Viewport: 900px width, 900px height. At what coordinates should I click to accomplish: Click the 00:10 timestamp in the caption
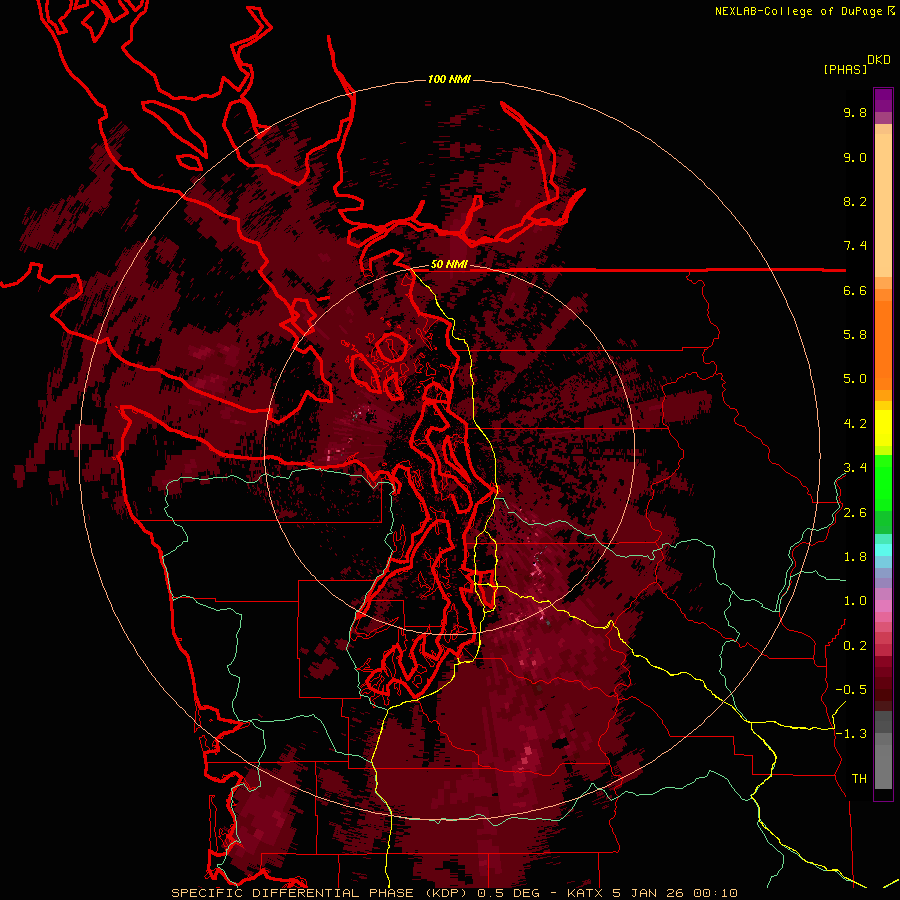click(x=715, y=893)
